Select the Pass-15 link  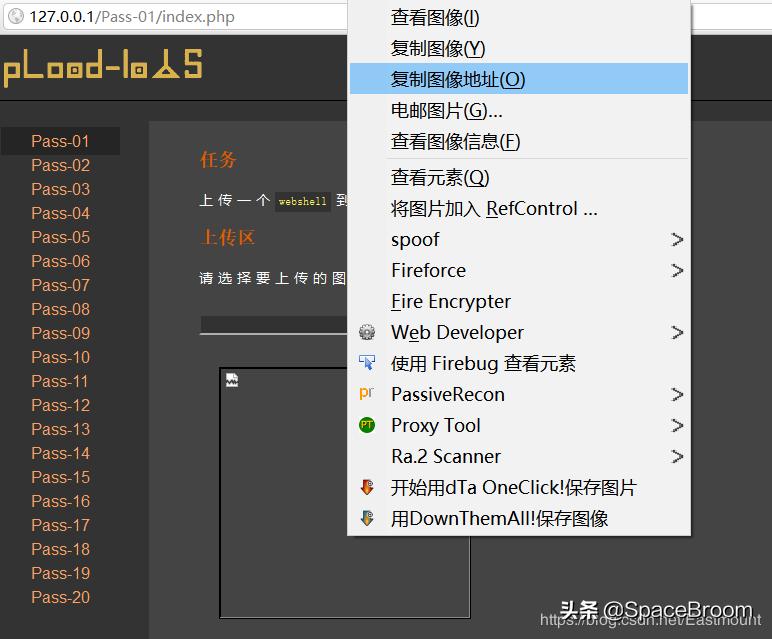pyautogui.click(x=60, y=477)
